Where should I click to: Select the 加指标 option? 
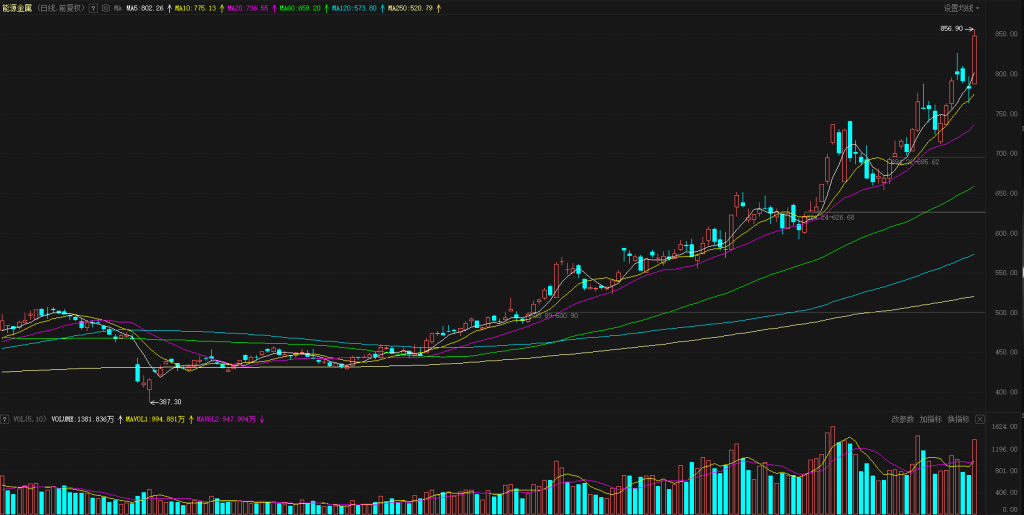[930, 419]
